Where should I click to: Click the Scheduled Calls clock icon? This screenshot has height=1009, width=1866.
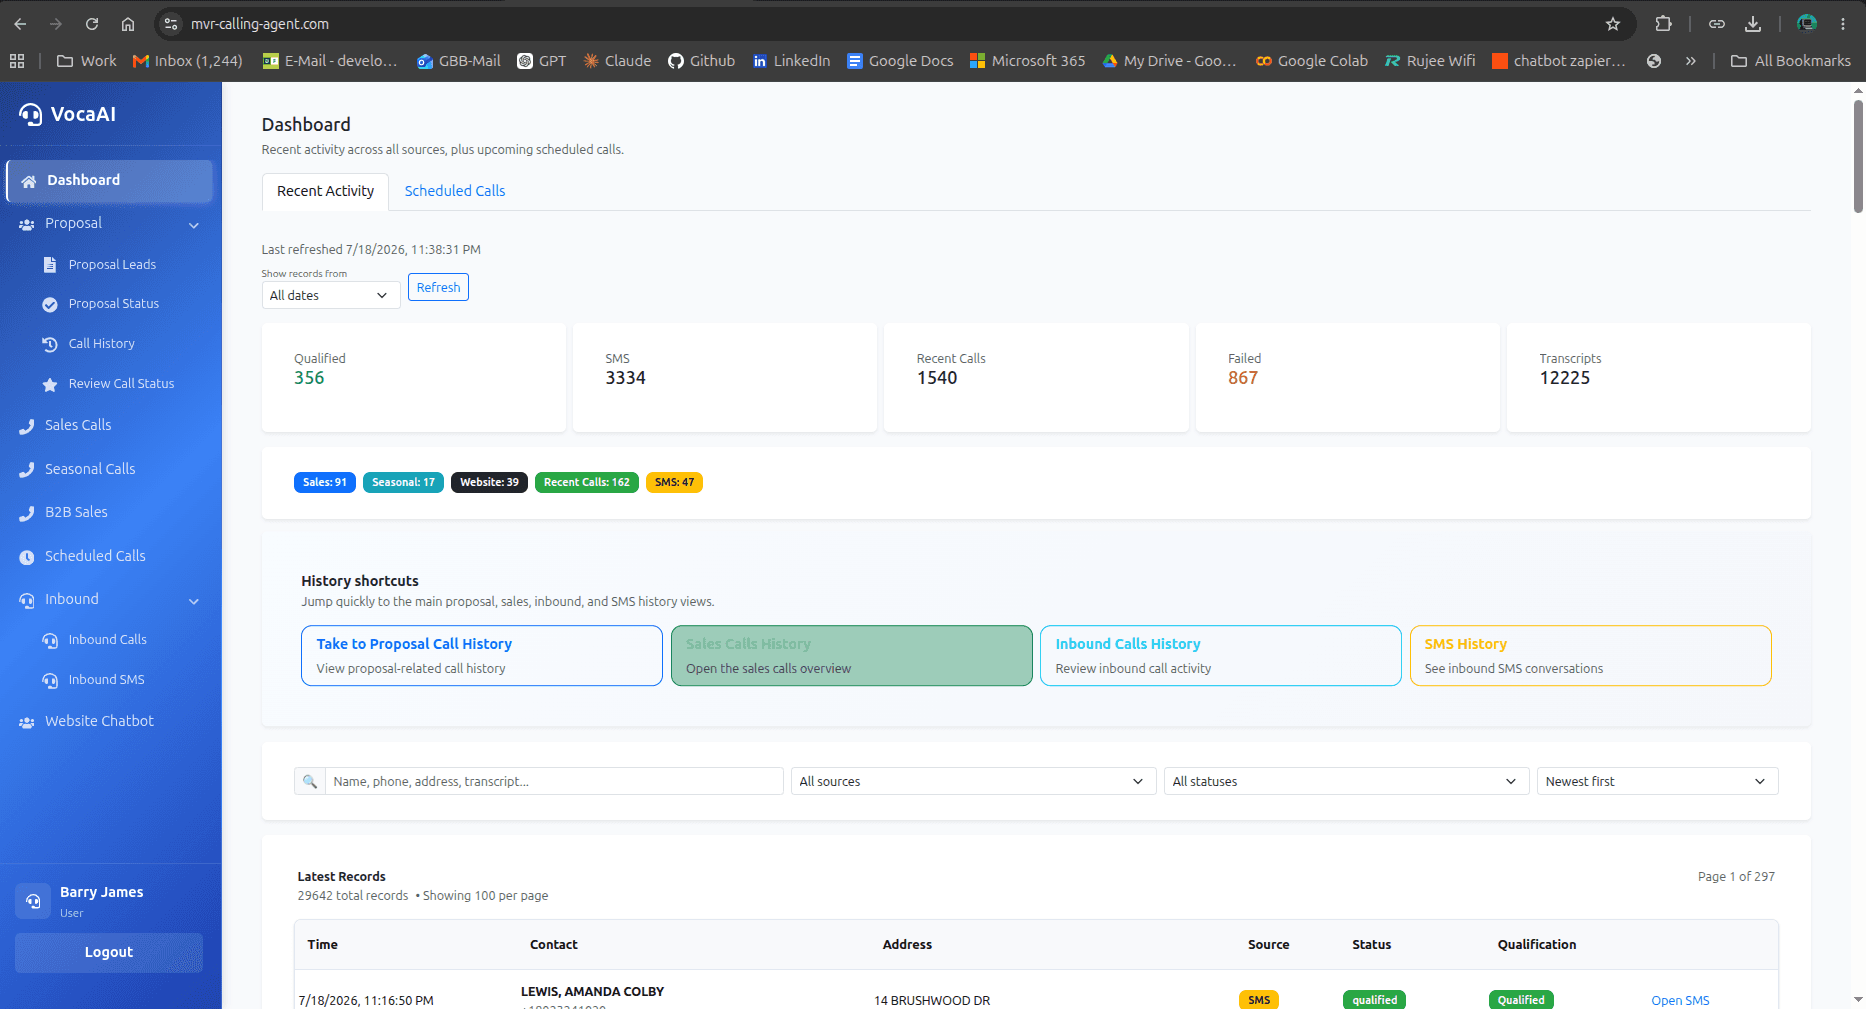point(27,557)
